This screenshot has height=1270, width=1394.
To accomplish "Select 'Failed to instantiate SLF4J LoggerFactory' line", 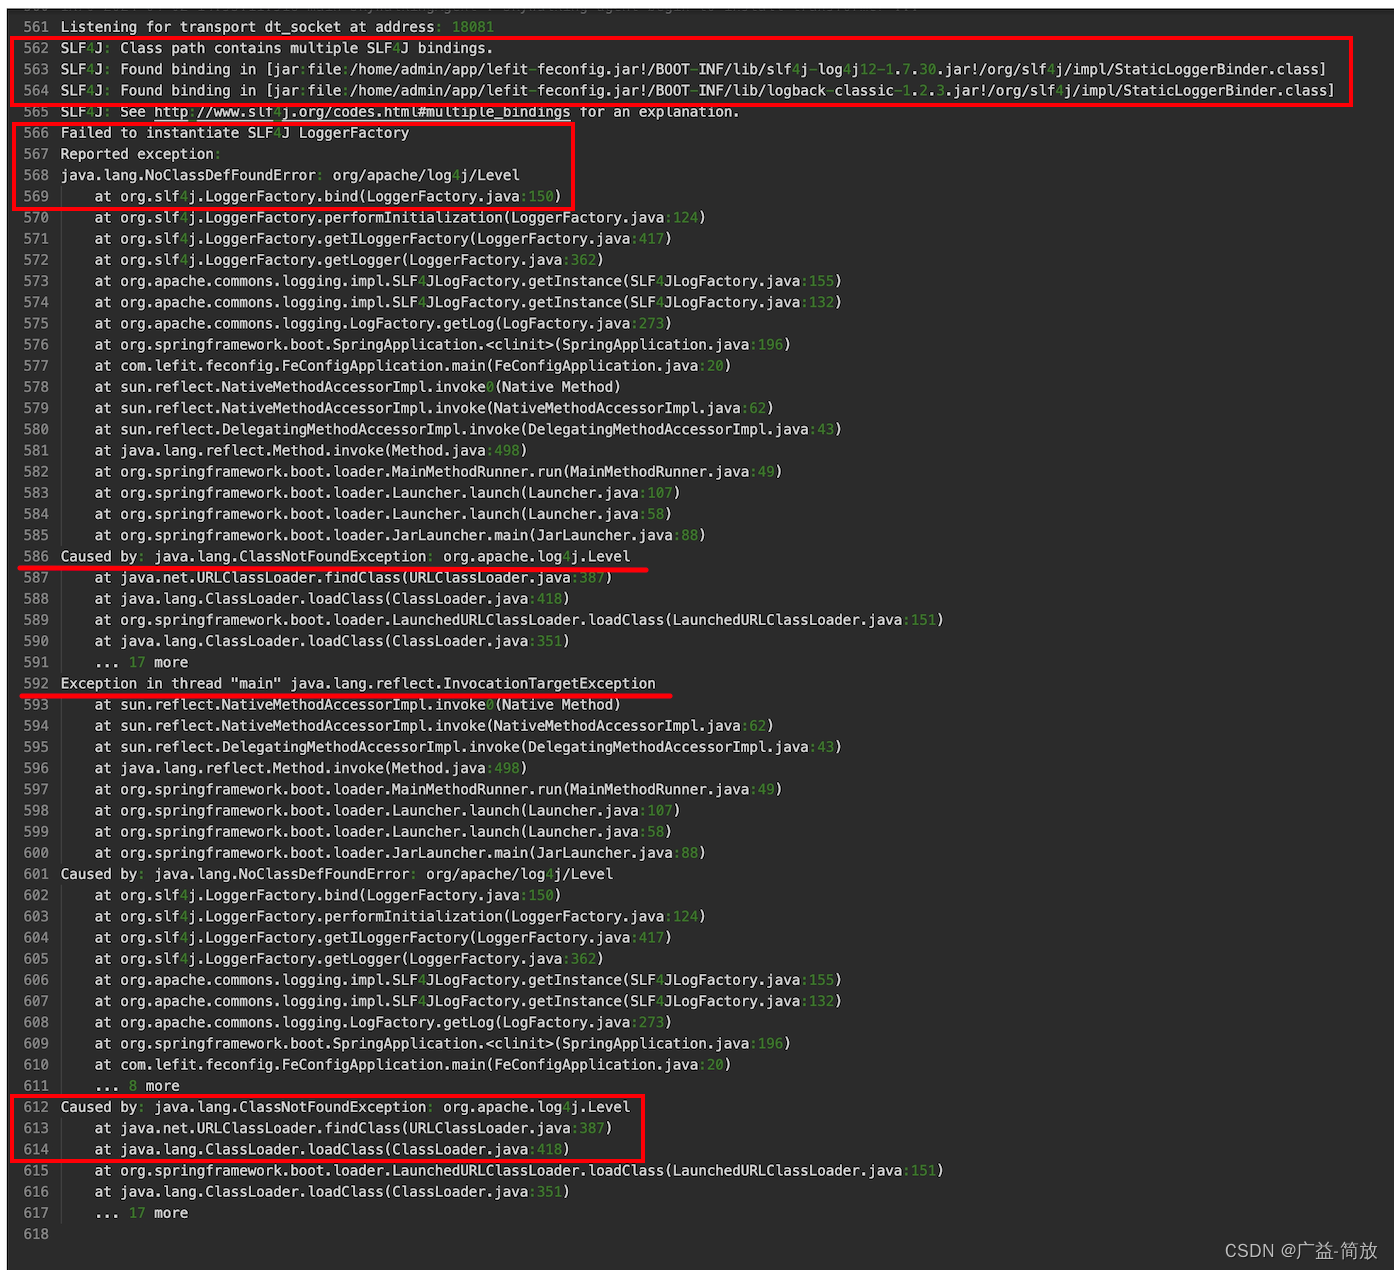I will point(235,133).
